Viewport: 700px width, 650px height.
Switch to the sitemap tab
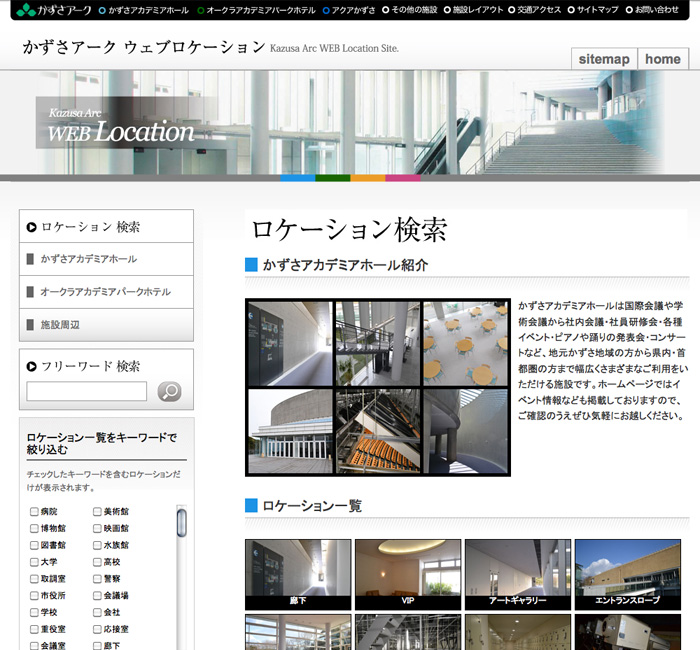pos(604,59)
